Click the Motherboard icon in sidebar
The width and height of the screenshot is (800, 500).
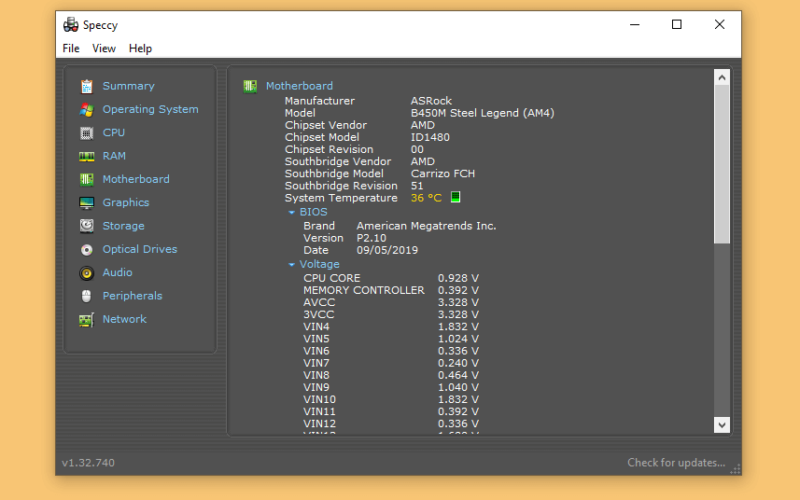point(87,180)
